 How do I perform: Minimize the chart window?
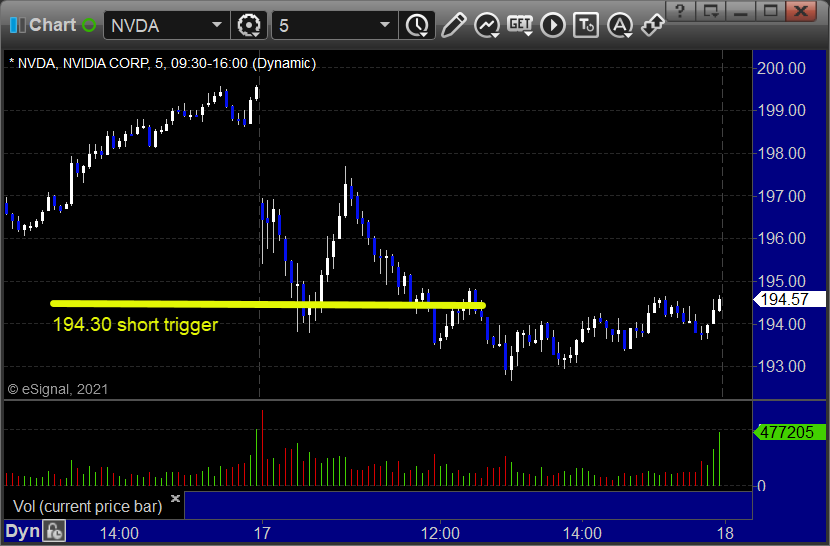click(741, 11)
